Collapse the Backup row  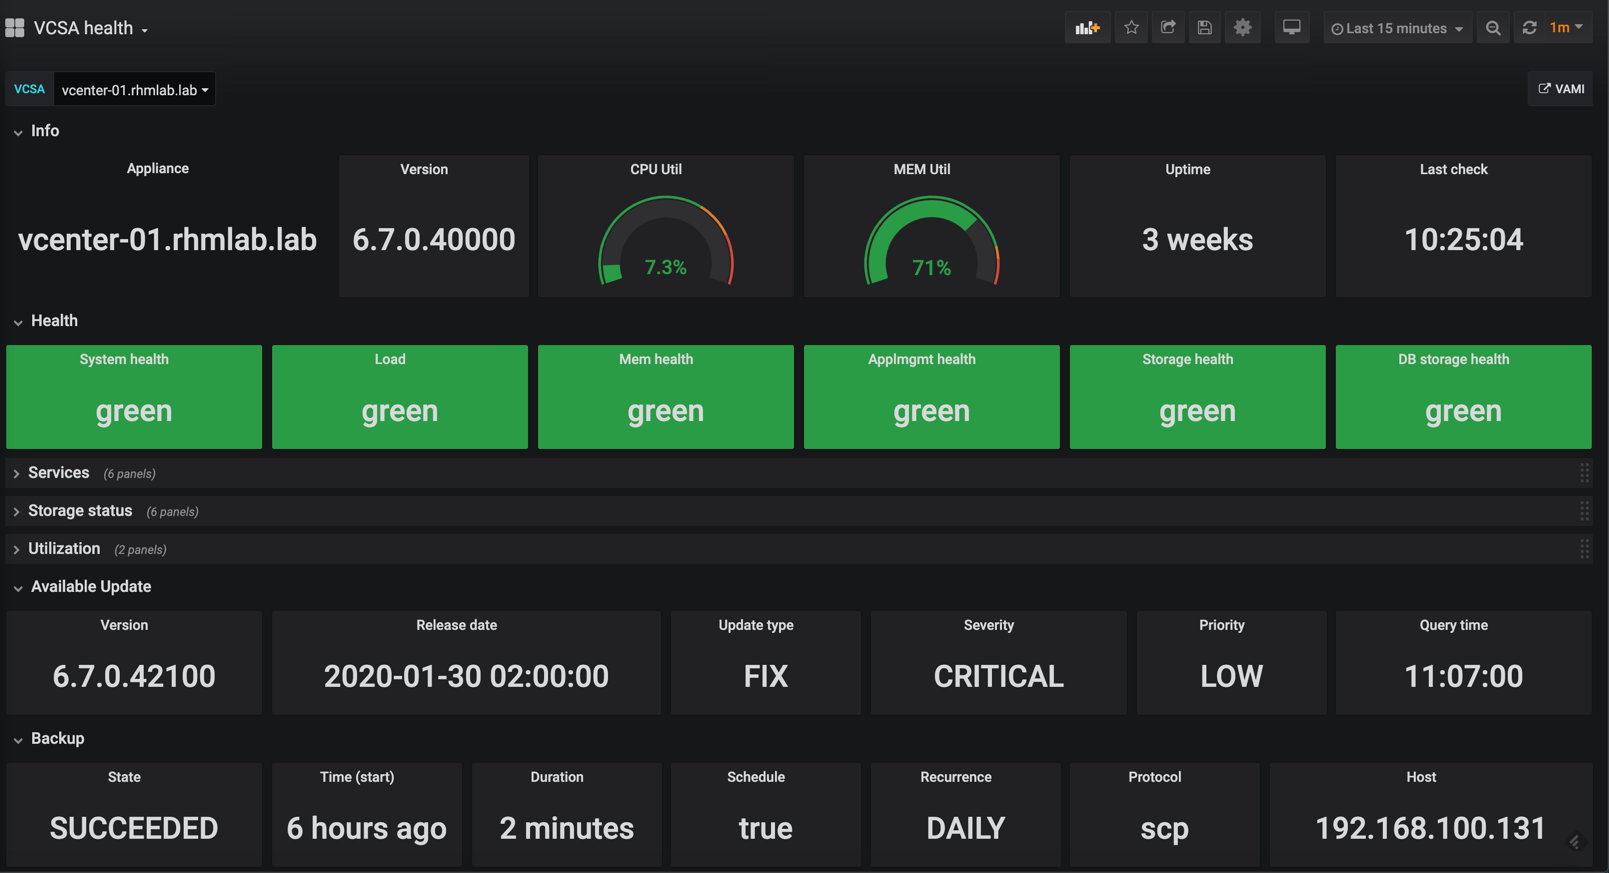(48, 739)
